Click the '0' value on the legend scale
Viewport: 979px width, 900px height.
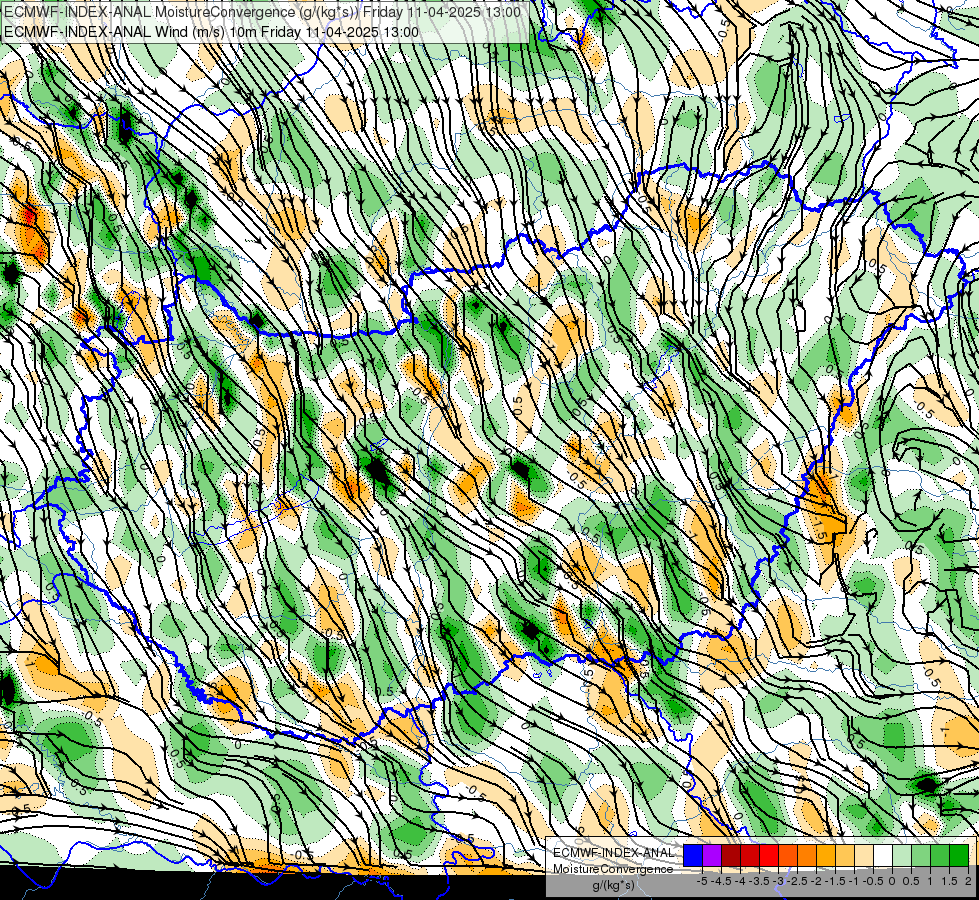point(892,881)
